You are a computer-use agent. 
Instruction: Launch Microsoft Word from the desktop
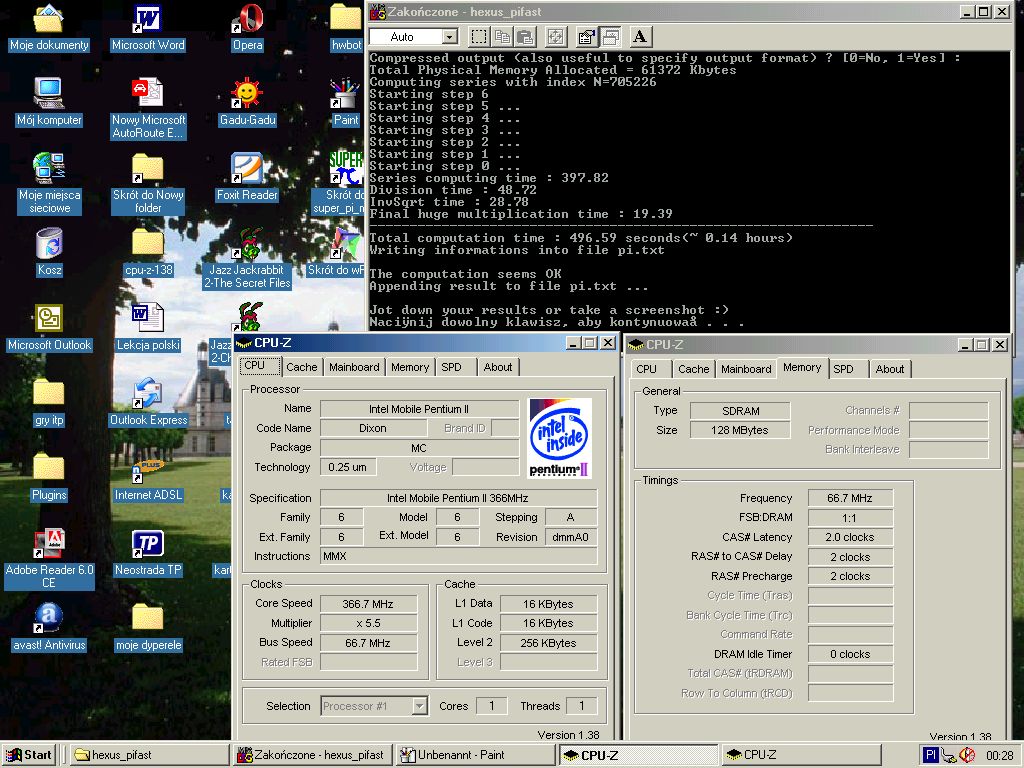tap(148, 28)
